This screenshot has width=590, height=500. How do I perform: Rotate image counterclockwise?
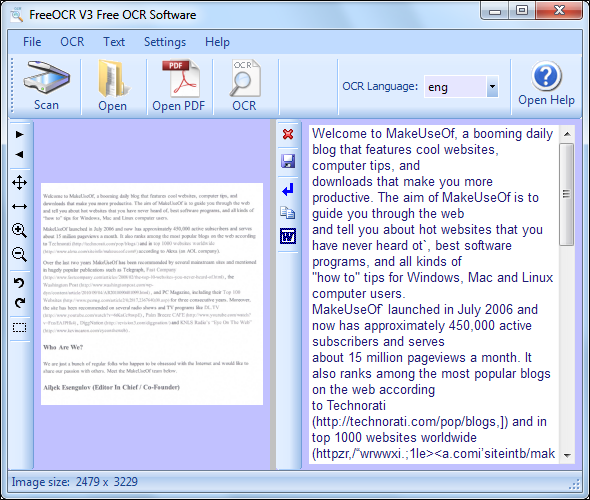20,282
